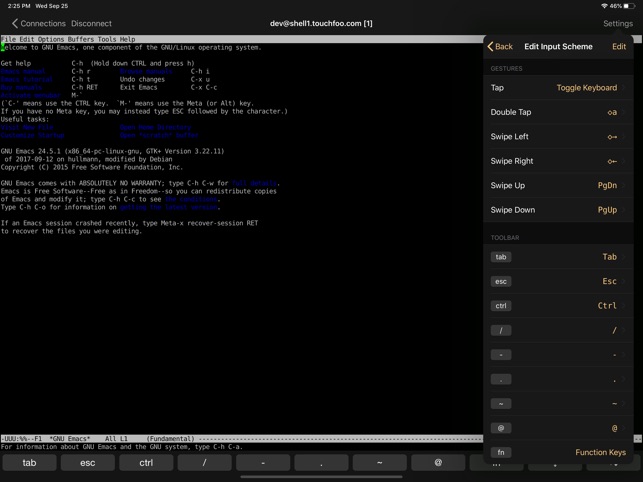Click the Wi-Fi icon in status bar
The width and height of the screenshot is (643, 482).
tap(604, 6)
